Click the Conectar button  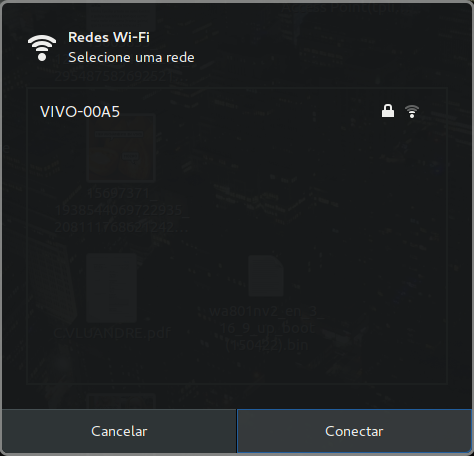tap(354, 431)
